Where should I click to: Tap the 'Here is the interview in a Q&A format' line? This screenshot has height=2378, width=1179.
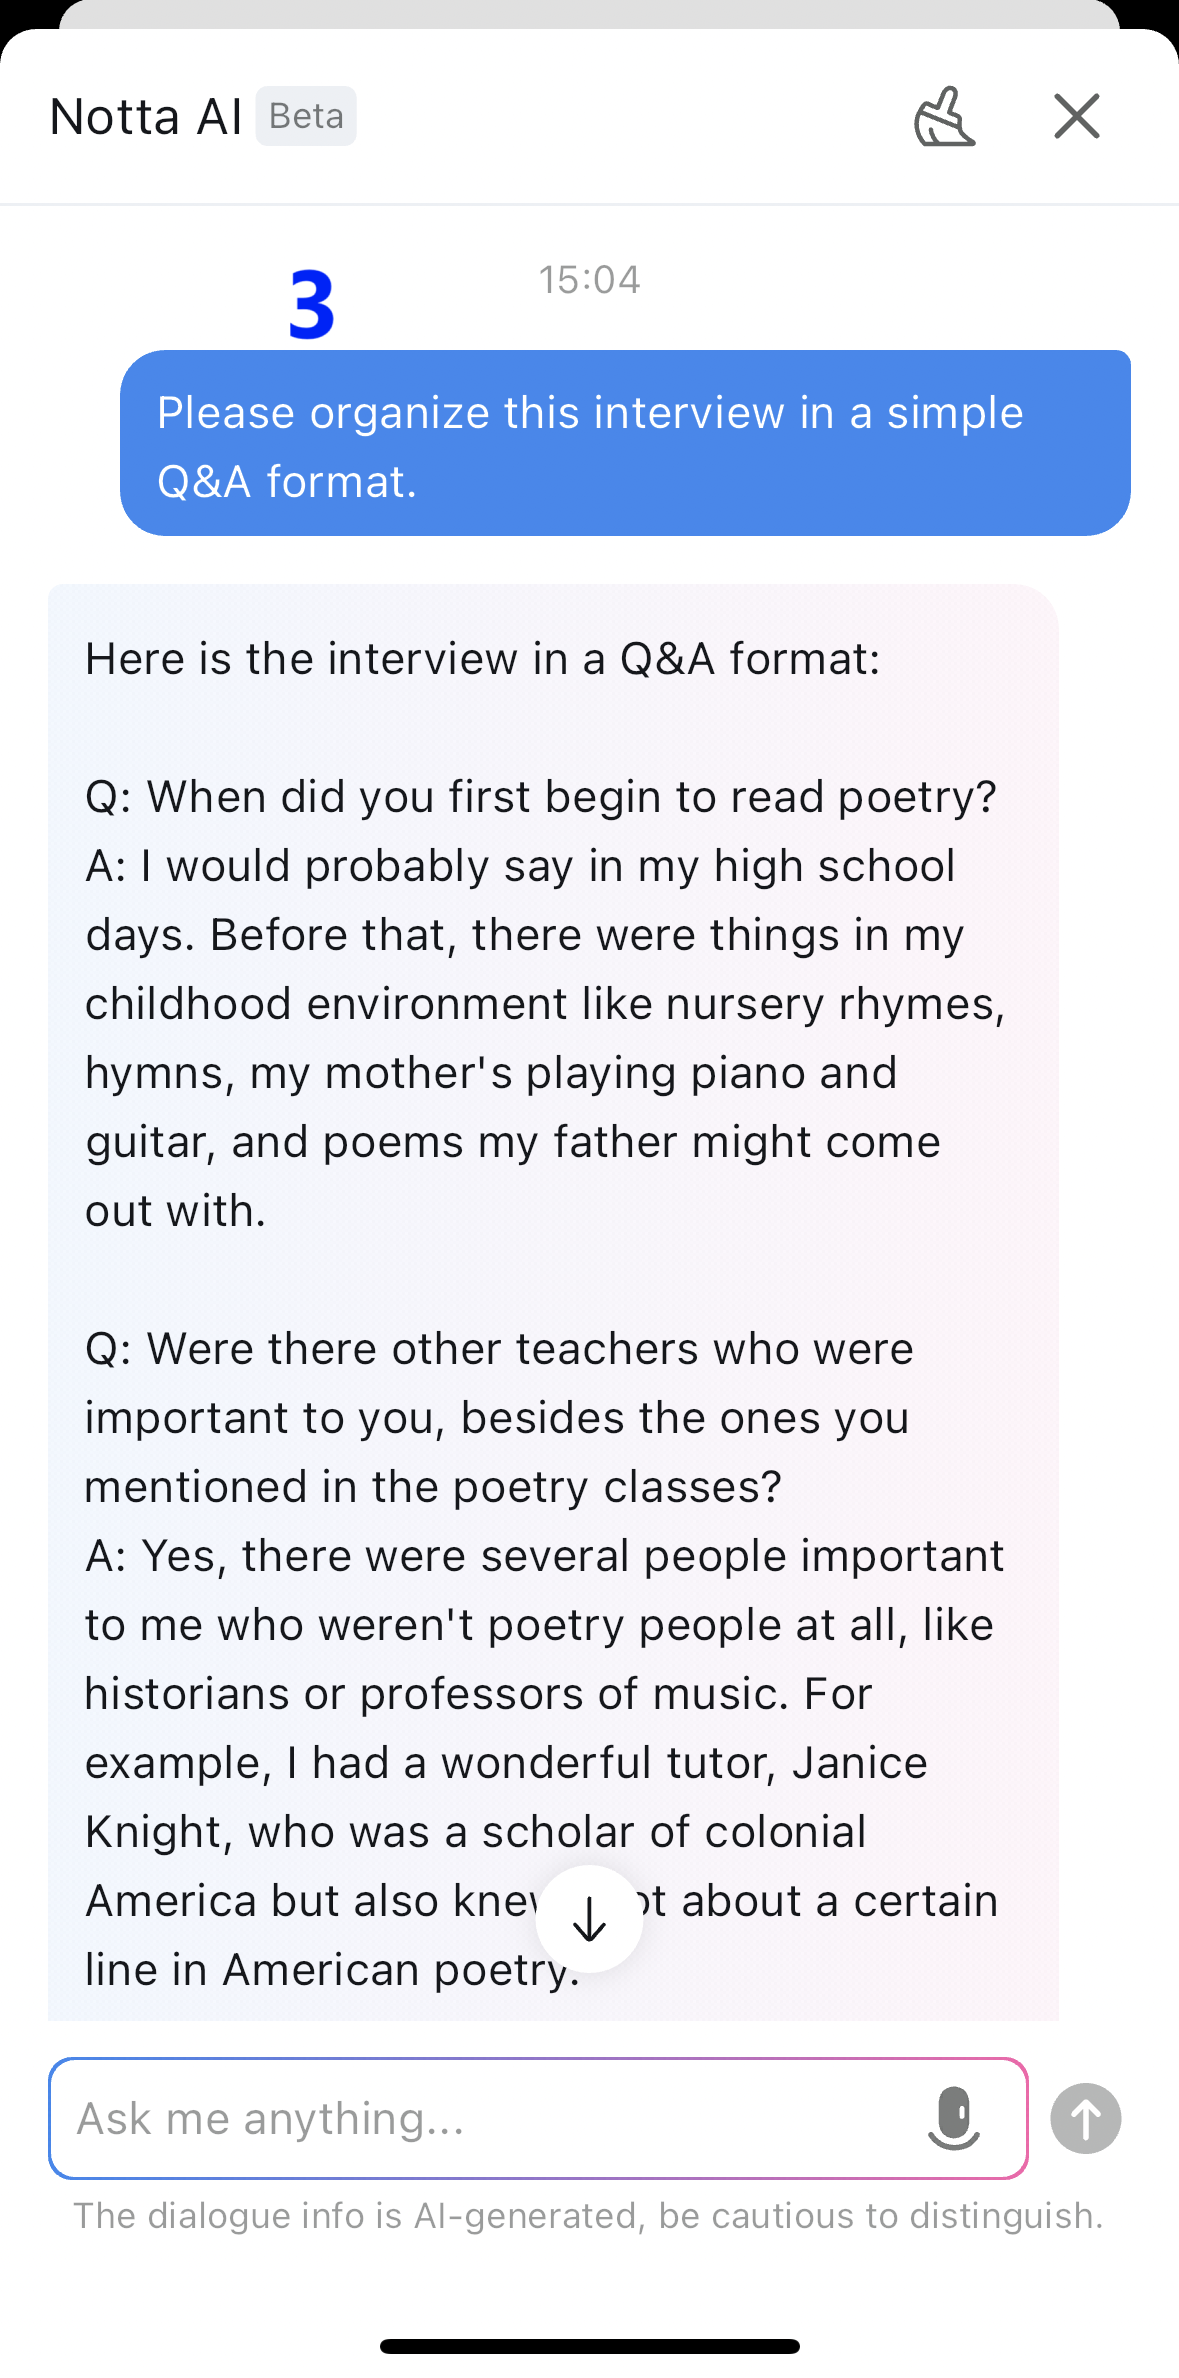(482, 659)
